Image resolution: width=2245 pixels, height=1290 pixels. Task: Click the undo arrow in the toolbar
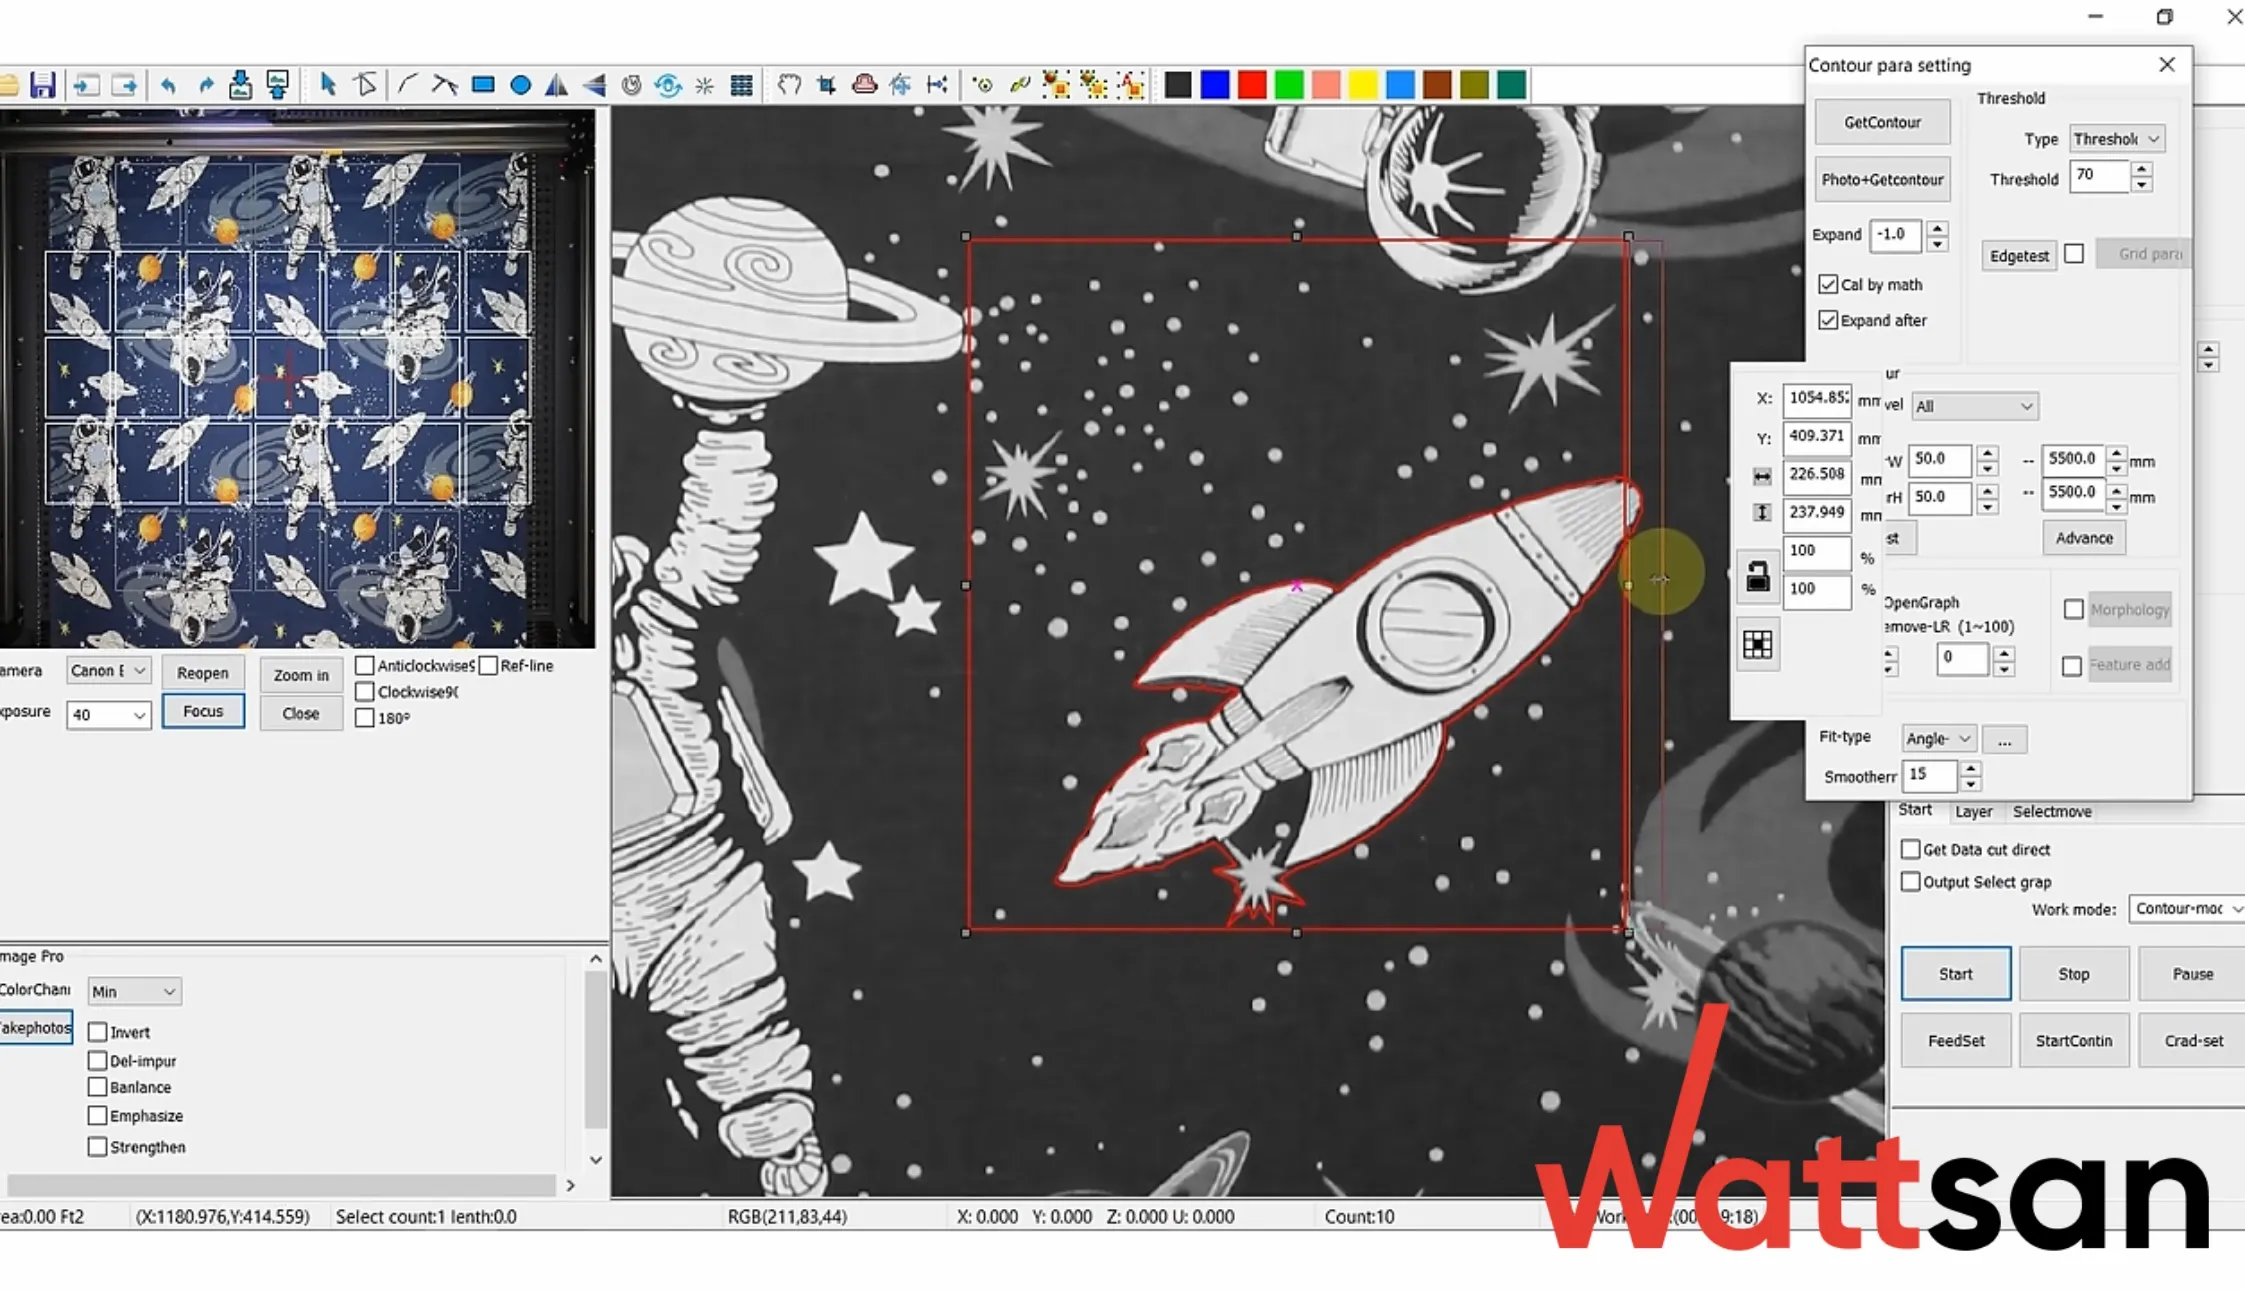coord(168,85)
